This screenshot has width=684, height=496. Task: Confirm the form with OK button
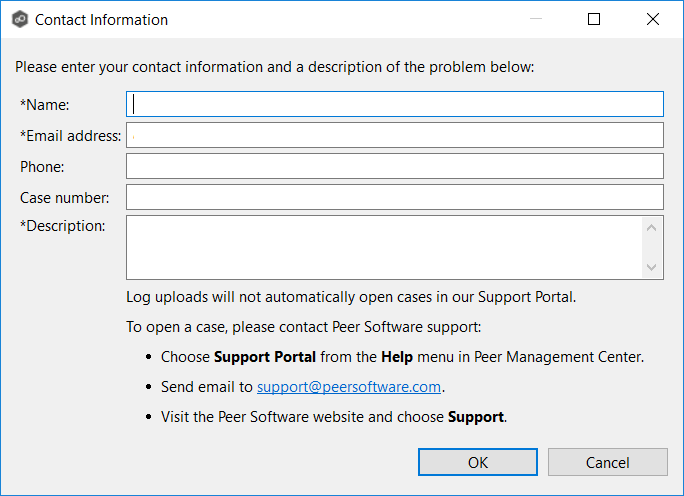(x=478, y=462)
